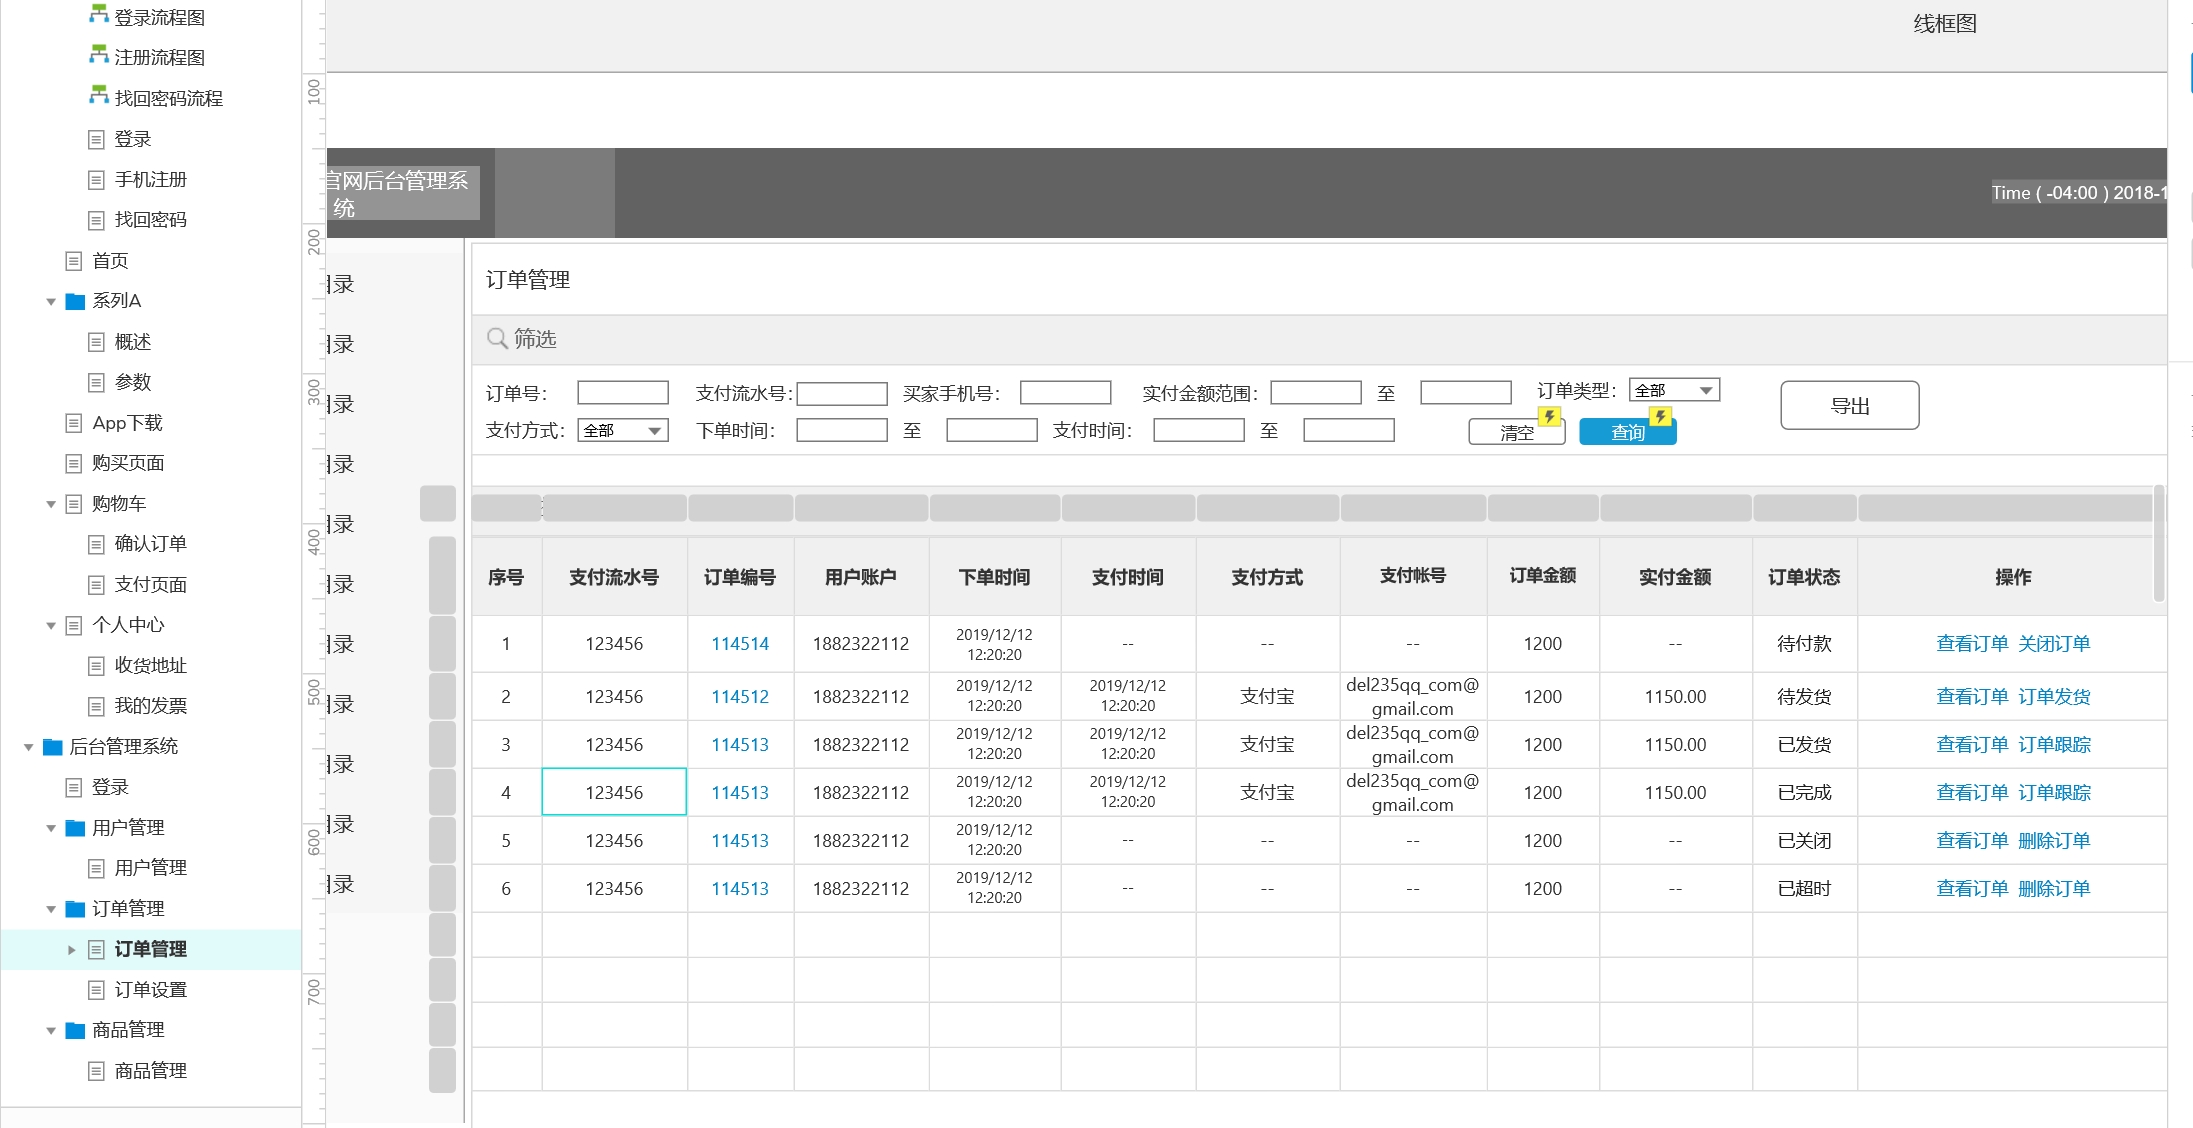Click the page icon beside 我的发票

pos(96,707)
